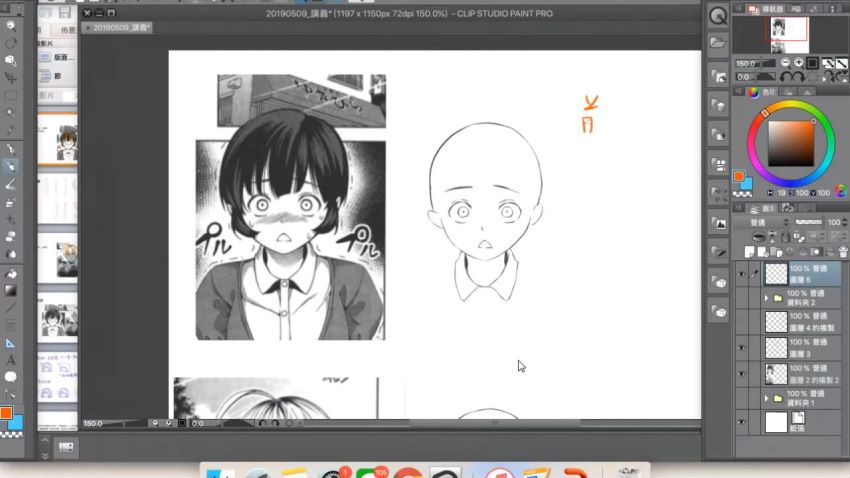Toggle visibility of folder 資料夾 1
This screenshot has height=478, width=850.
pyautogui.click(x=741, y=398)
